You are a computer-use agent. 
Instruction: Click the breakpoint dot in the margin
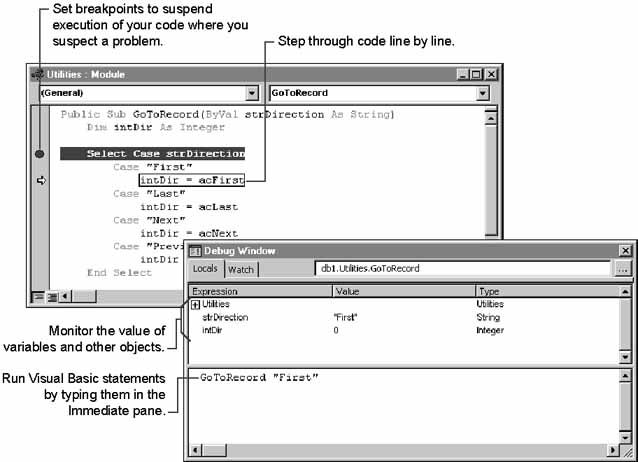point(40,154)
